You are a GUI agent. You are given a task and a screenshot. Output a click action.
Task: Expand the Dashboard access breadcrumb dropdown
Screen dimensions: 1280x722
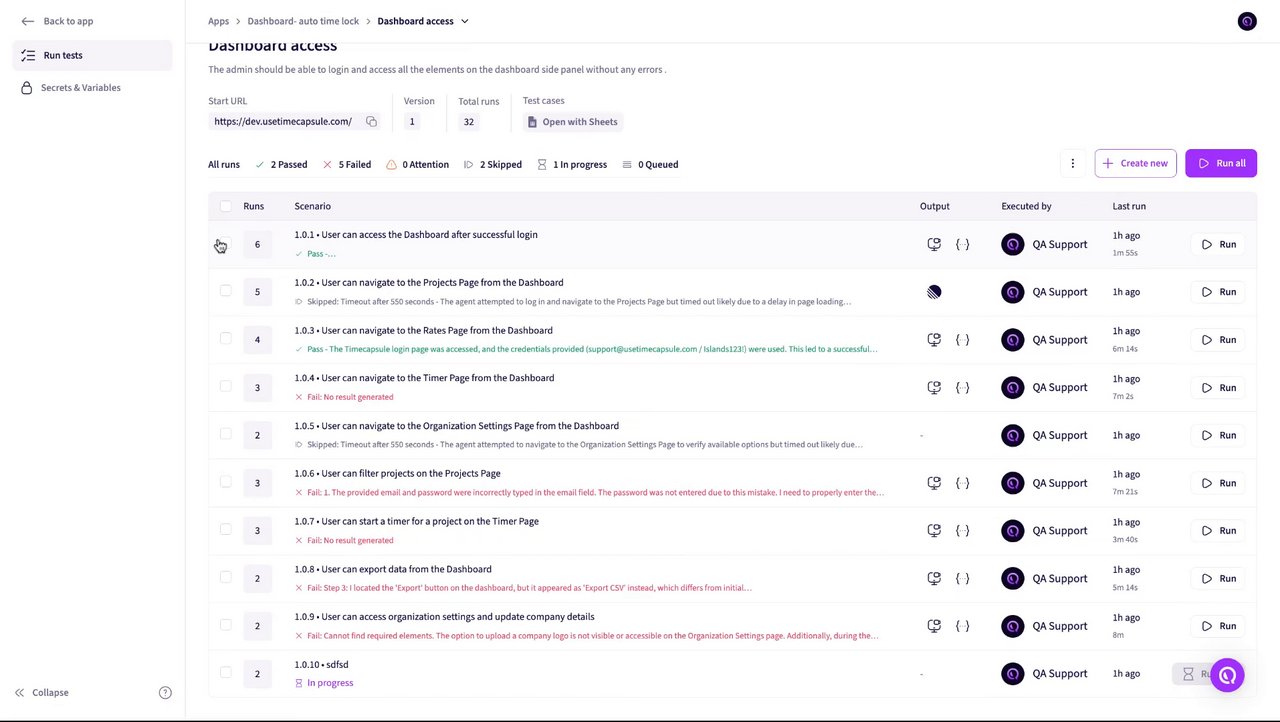pos(464,21)
